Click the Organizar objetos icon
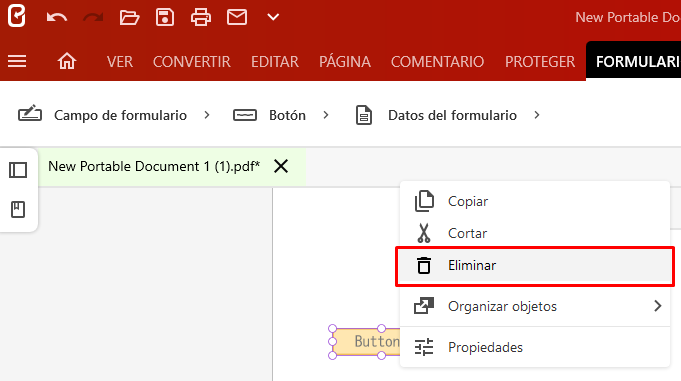The height and width of the screenshot is (381, 681). pos(424,306)
